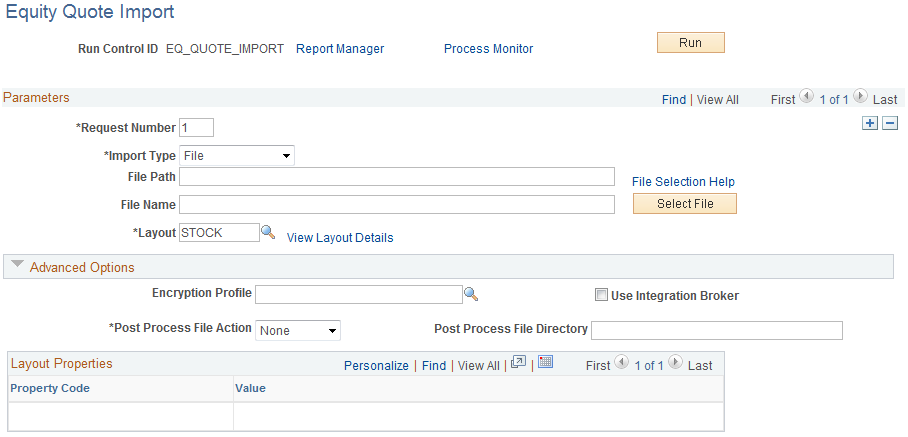The height and width of the screenshot is (437, 908).
Task: Click the File Path input field
Action: 396,177
